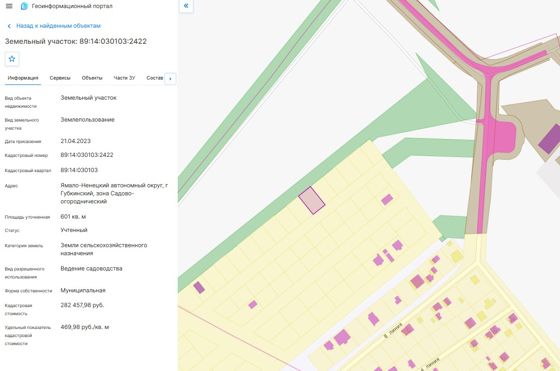
Task: Click the pink road junction on the map
Action: tap(490, 70)
